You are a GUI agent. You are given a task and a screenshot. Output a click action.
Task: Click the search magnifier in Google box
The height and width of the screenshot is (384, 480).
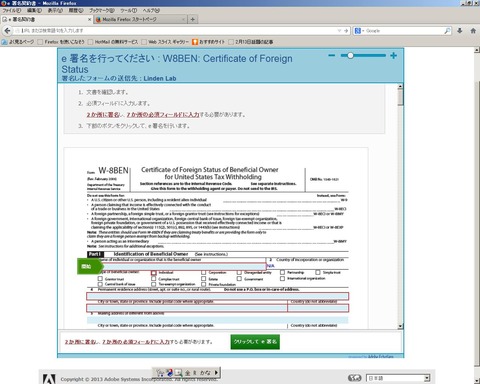(447, 31)
